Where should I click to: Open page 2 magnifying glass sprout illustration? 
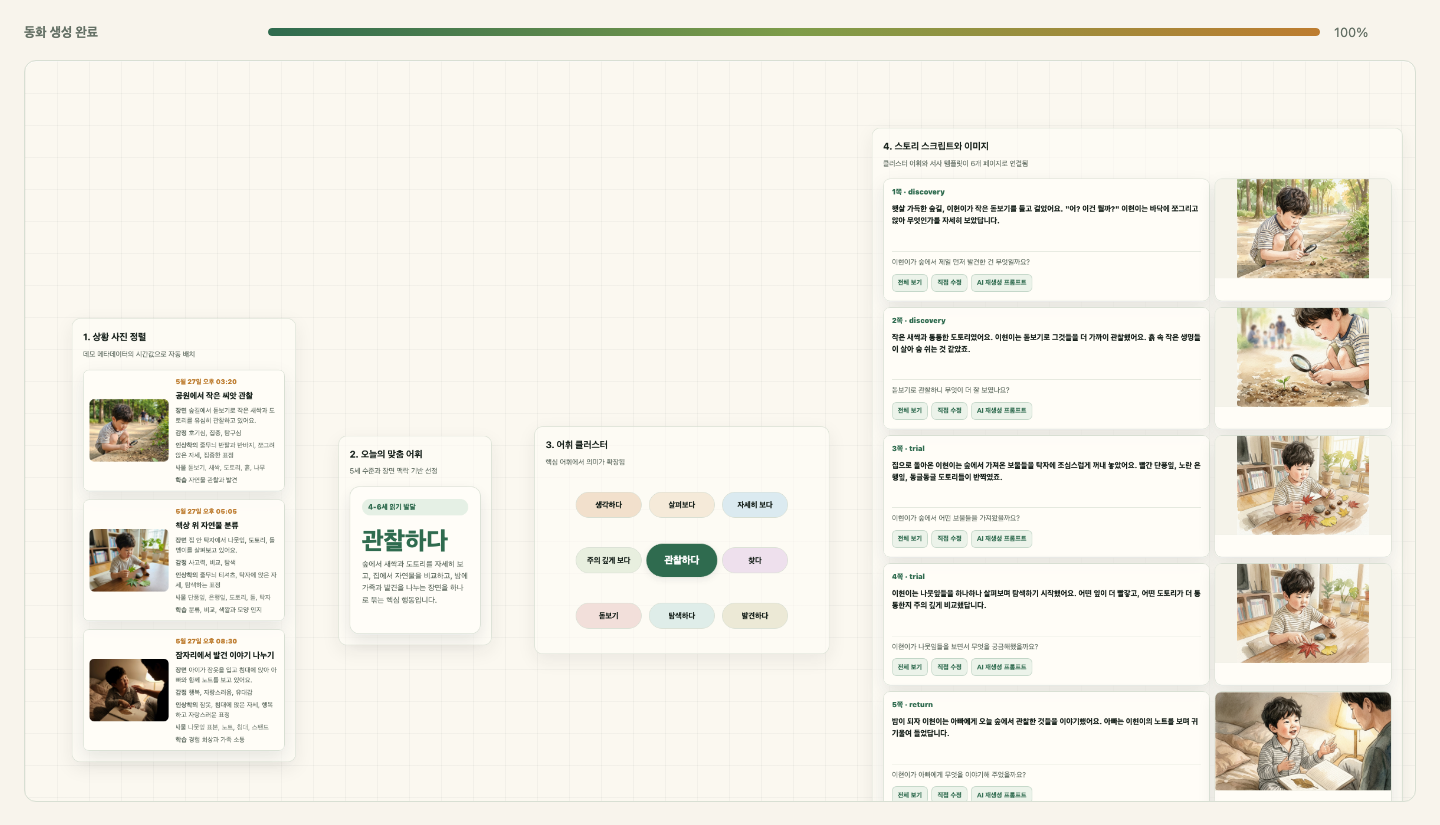click(1303, 357)
